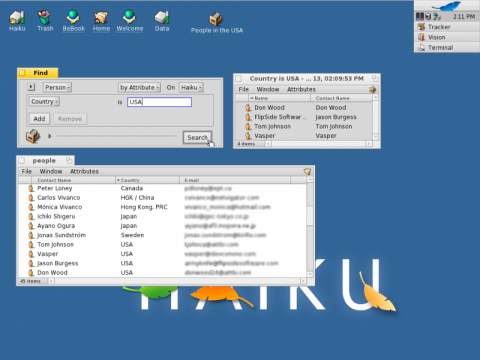Screen dimensions: 480x360
Task: Open File menu in people window
Action: pyautogui.click(x=27, y=171)
